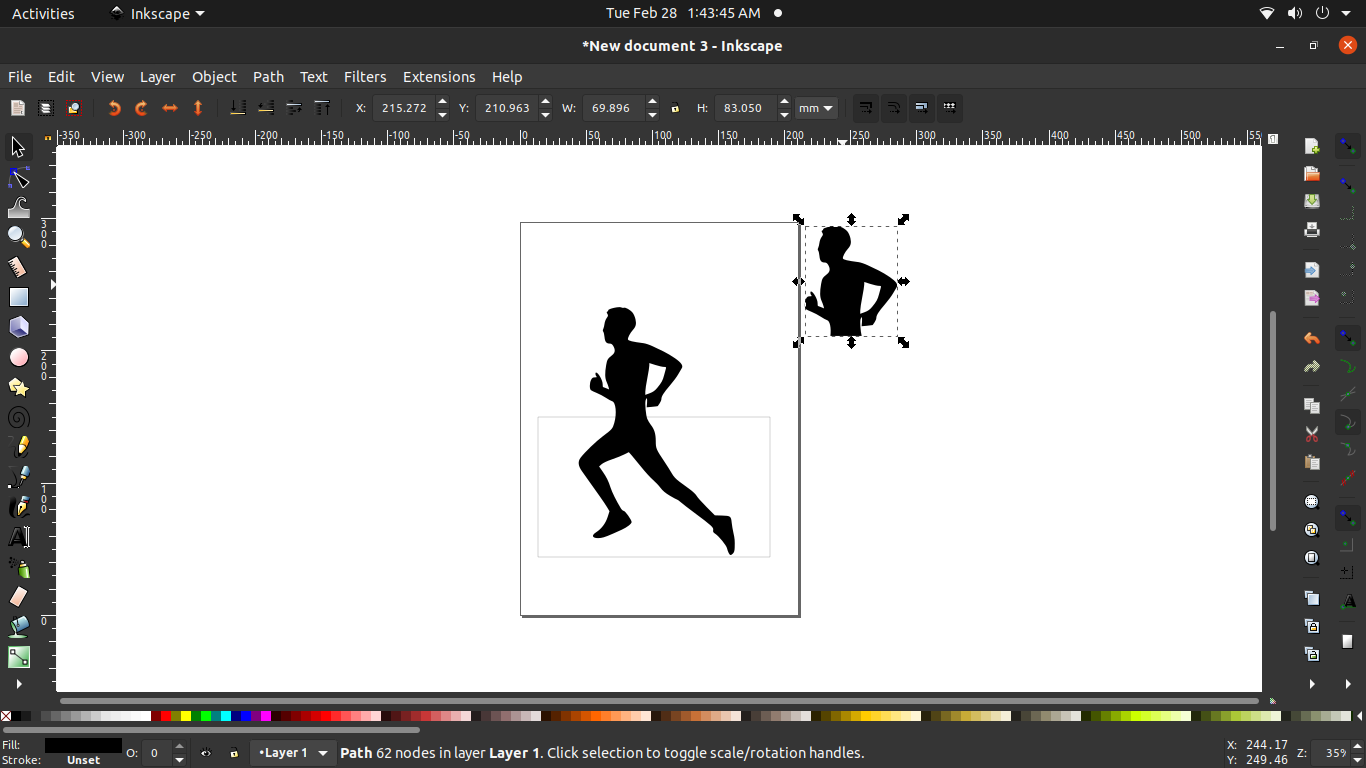The height and width of the screenshot is (768, 1366).
Task: Enable snapping using the top-right toggle
Action: (x=1347, y=145)
